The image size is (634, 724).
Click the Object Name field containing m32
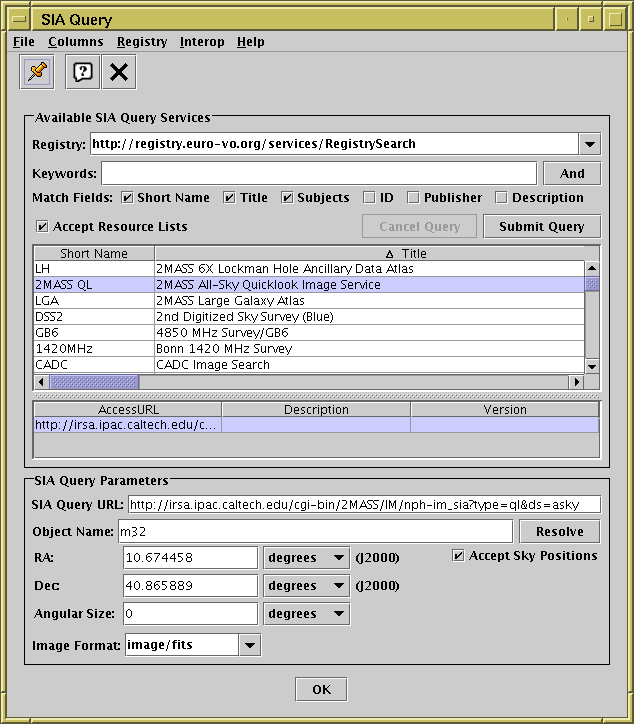(x=315, y=531)
